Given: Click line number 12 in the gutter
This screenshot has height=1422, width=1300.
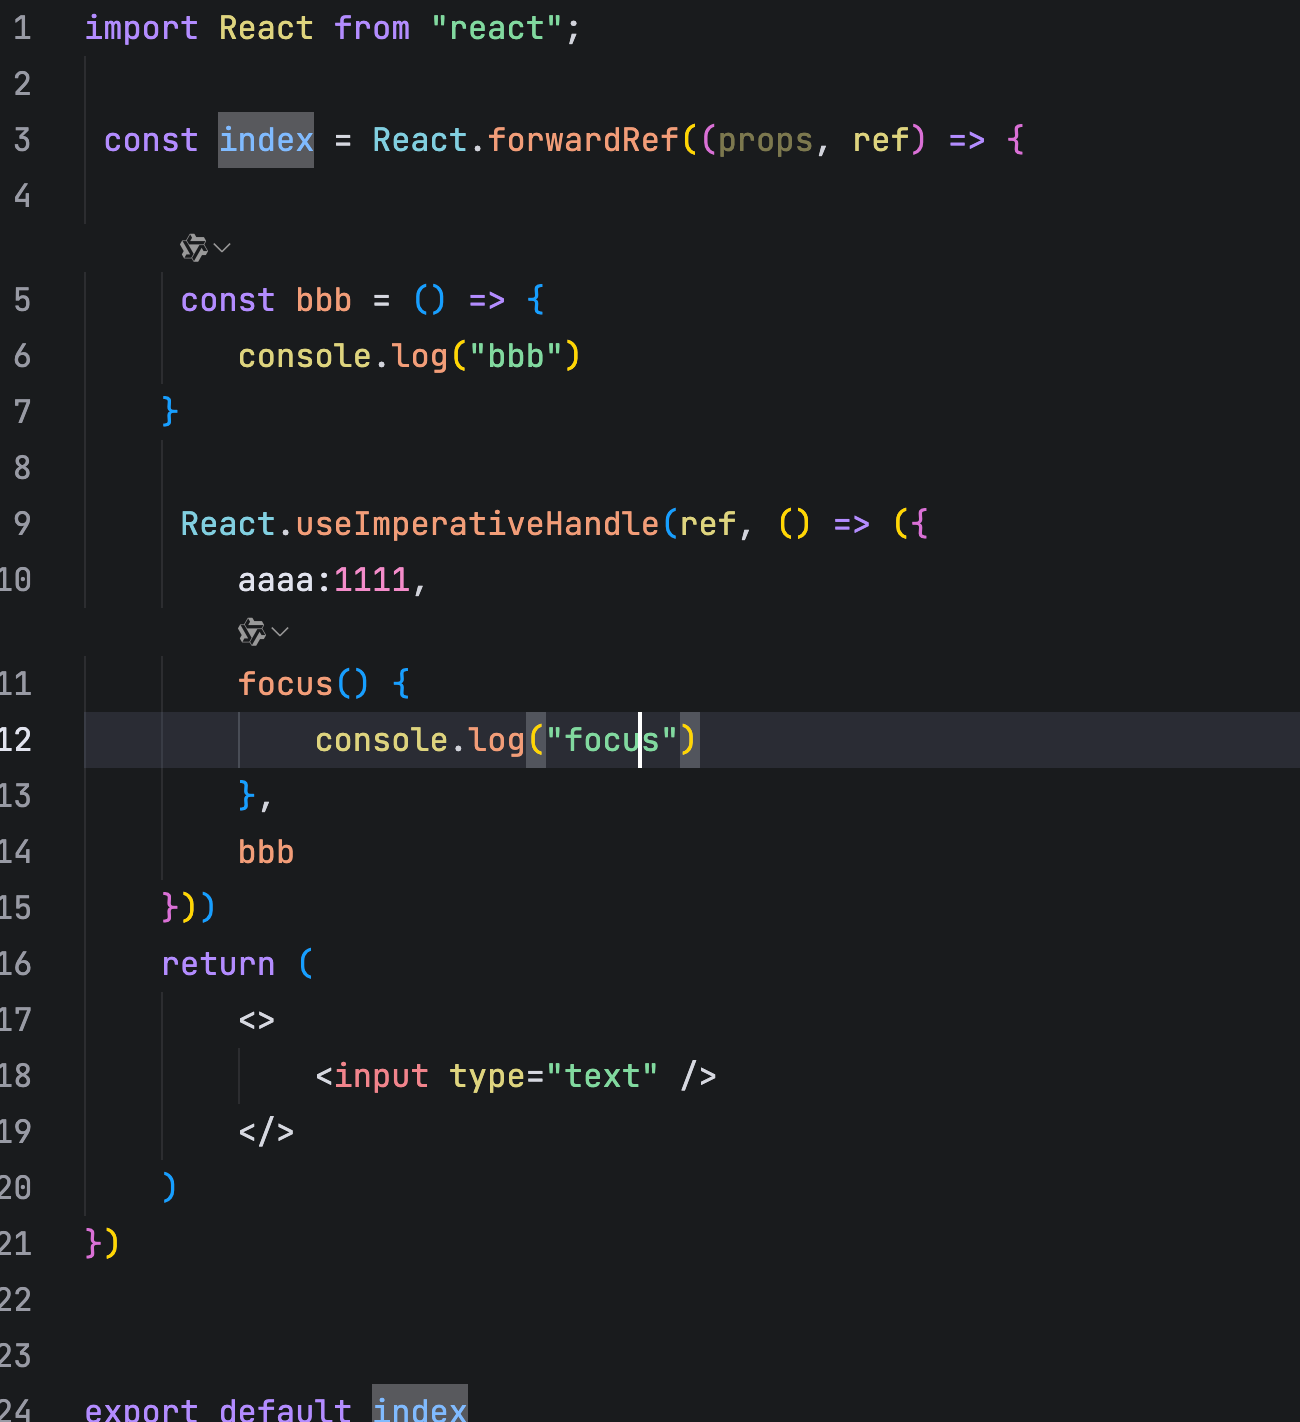Looking at the screenshot, I should (16, 740).
